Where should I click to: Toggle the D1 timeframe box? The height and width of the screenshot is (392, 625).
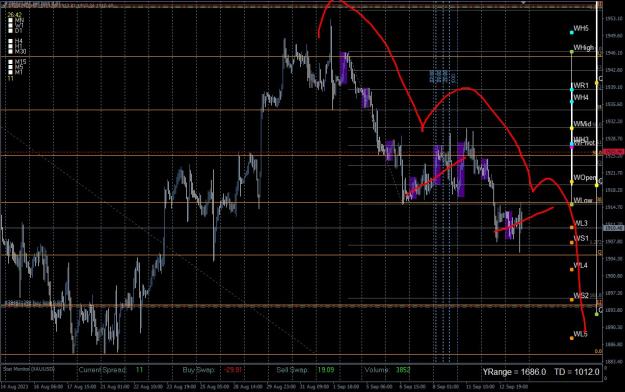click(x=10, y=30)
